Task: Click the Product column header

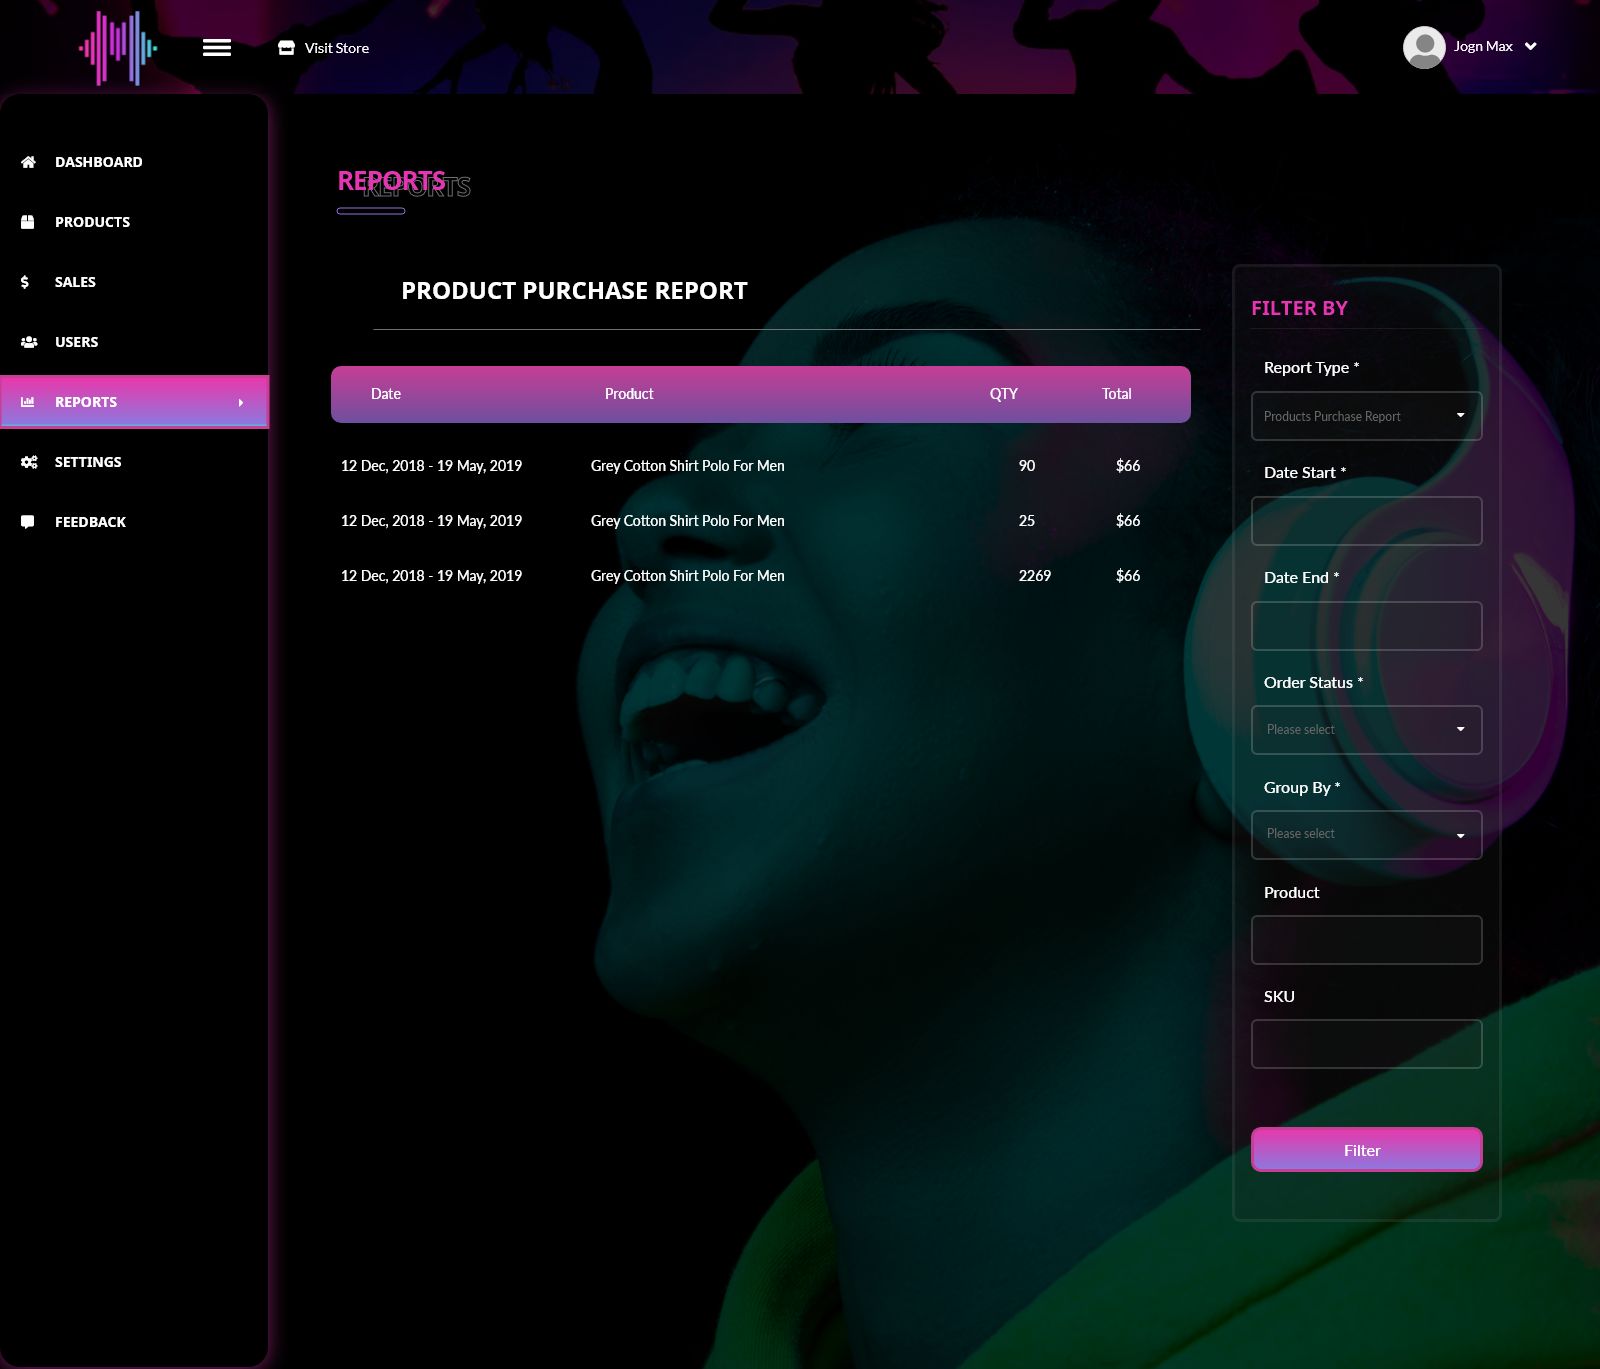Action: pyautogui.click(x=629, y=394)
